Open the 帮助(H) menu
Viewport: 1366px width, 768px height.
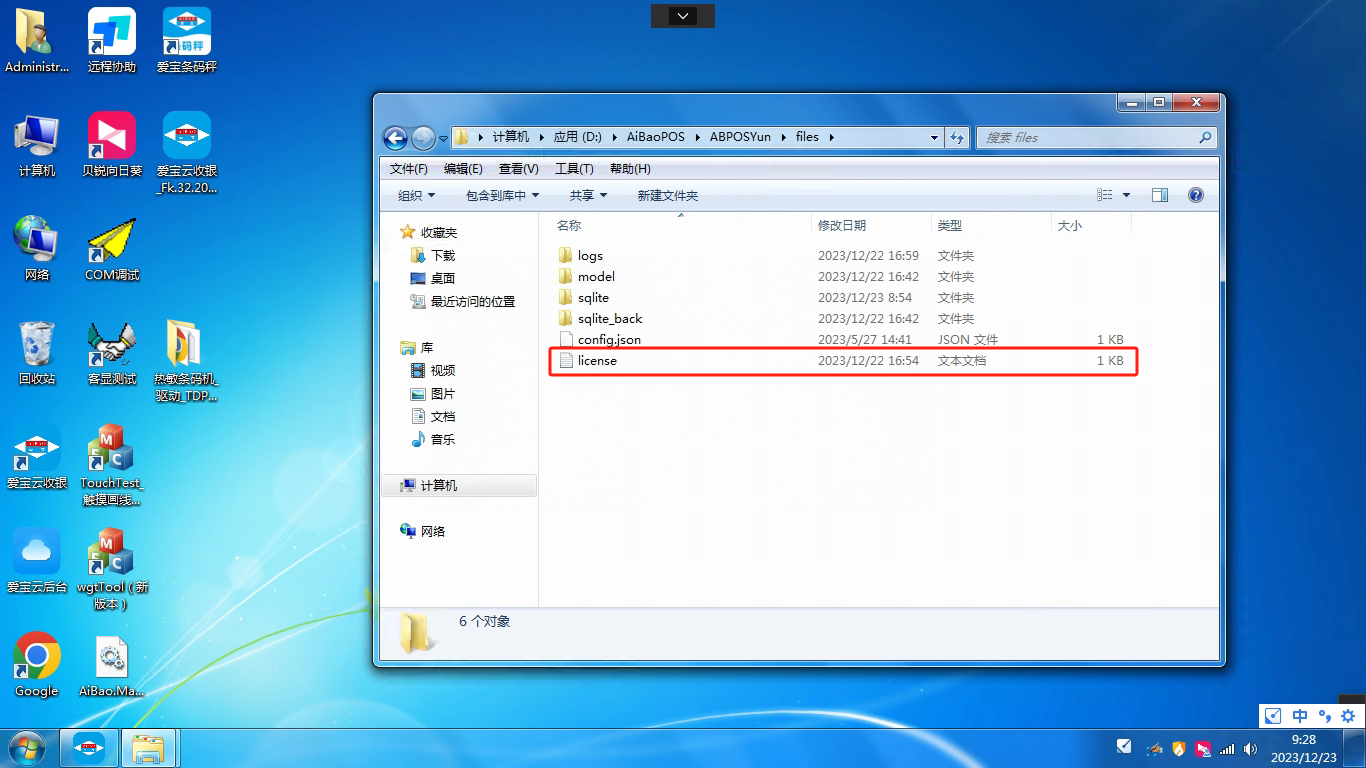click(x=630, y=168)
